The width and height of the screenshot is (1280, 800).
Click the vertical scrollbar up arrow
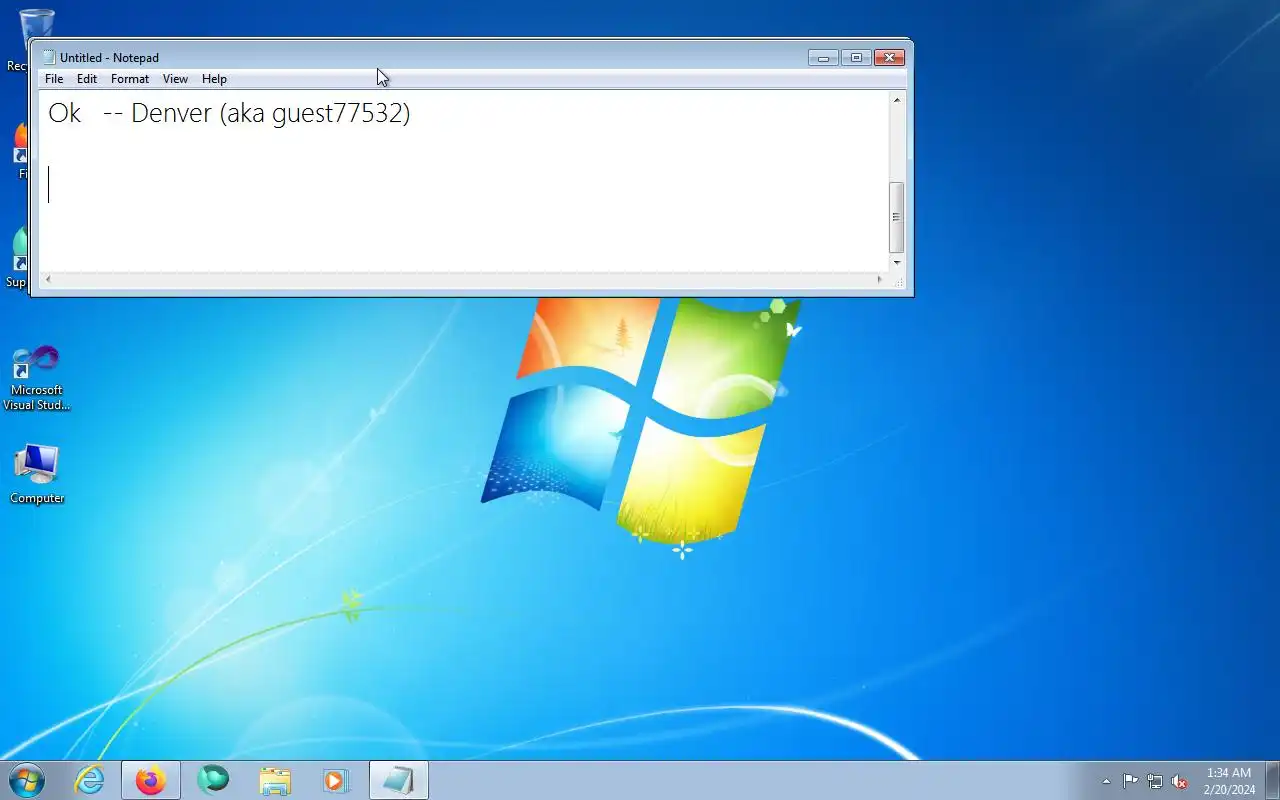897,100
